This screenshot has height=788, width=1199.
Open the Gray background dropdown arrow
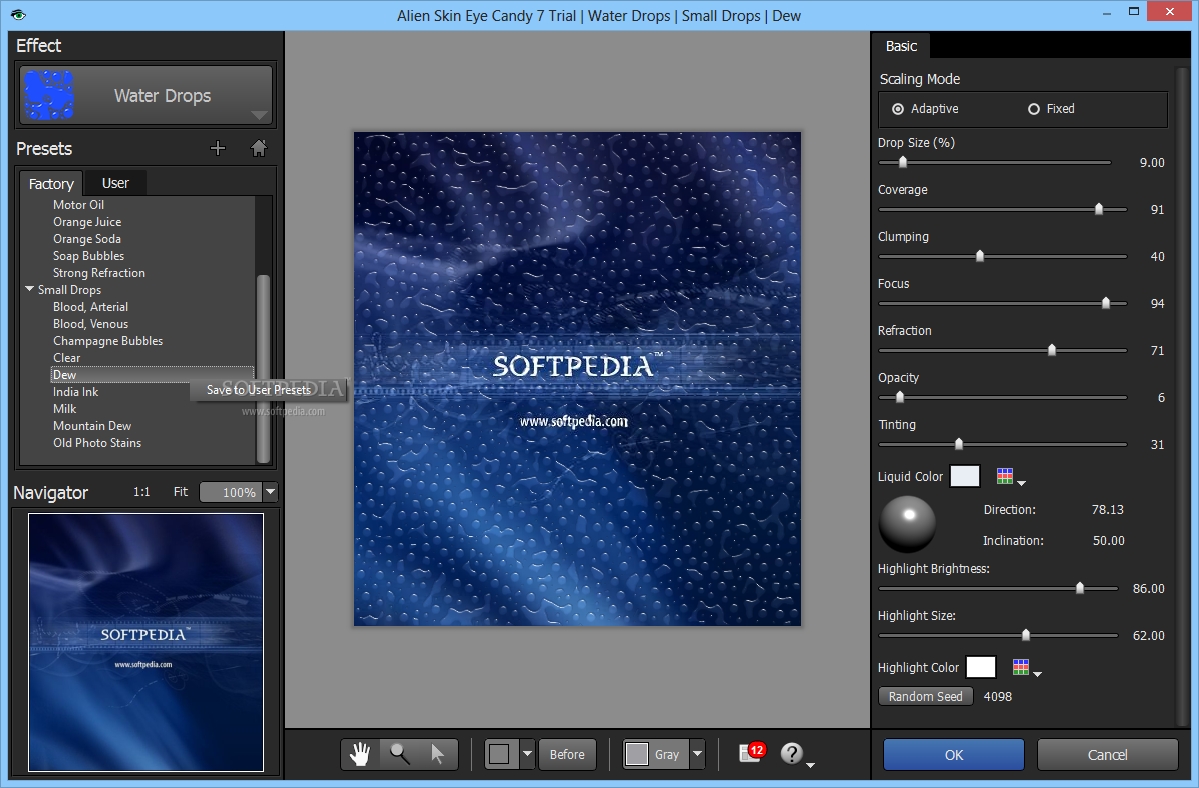point(697,754)
